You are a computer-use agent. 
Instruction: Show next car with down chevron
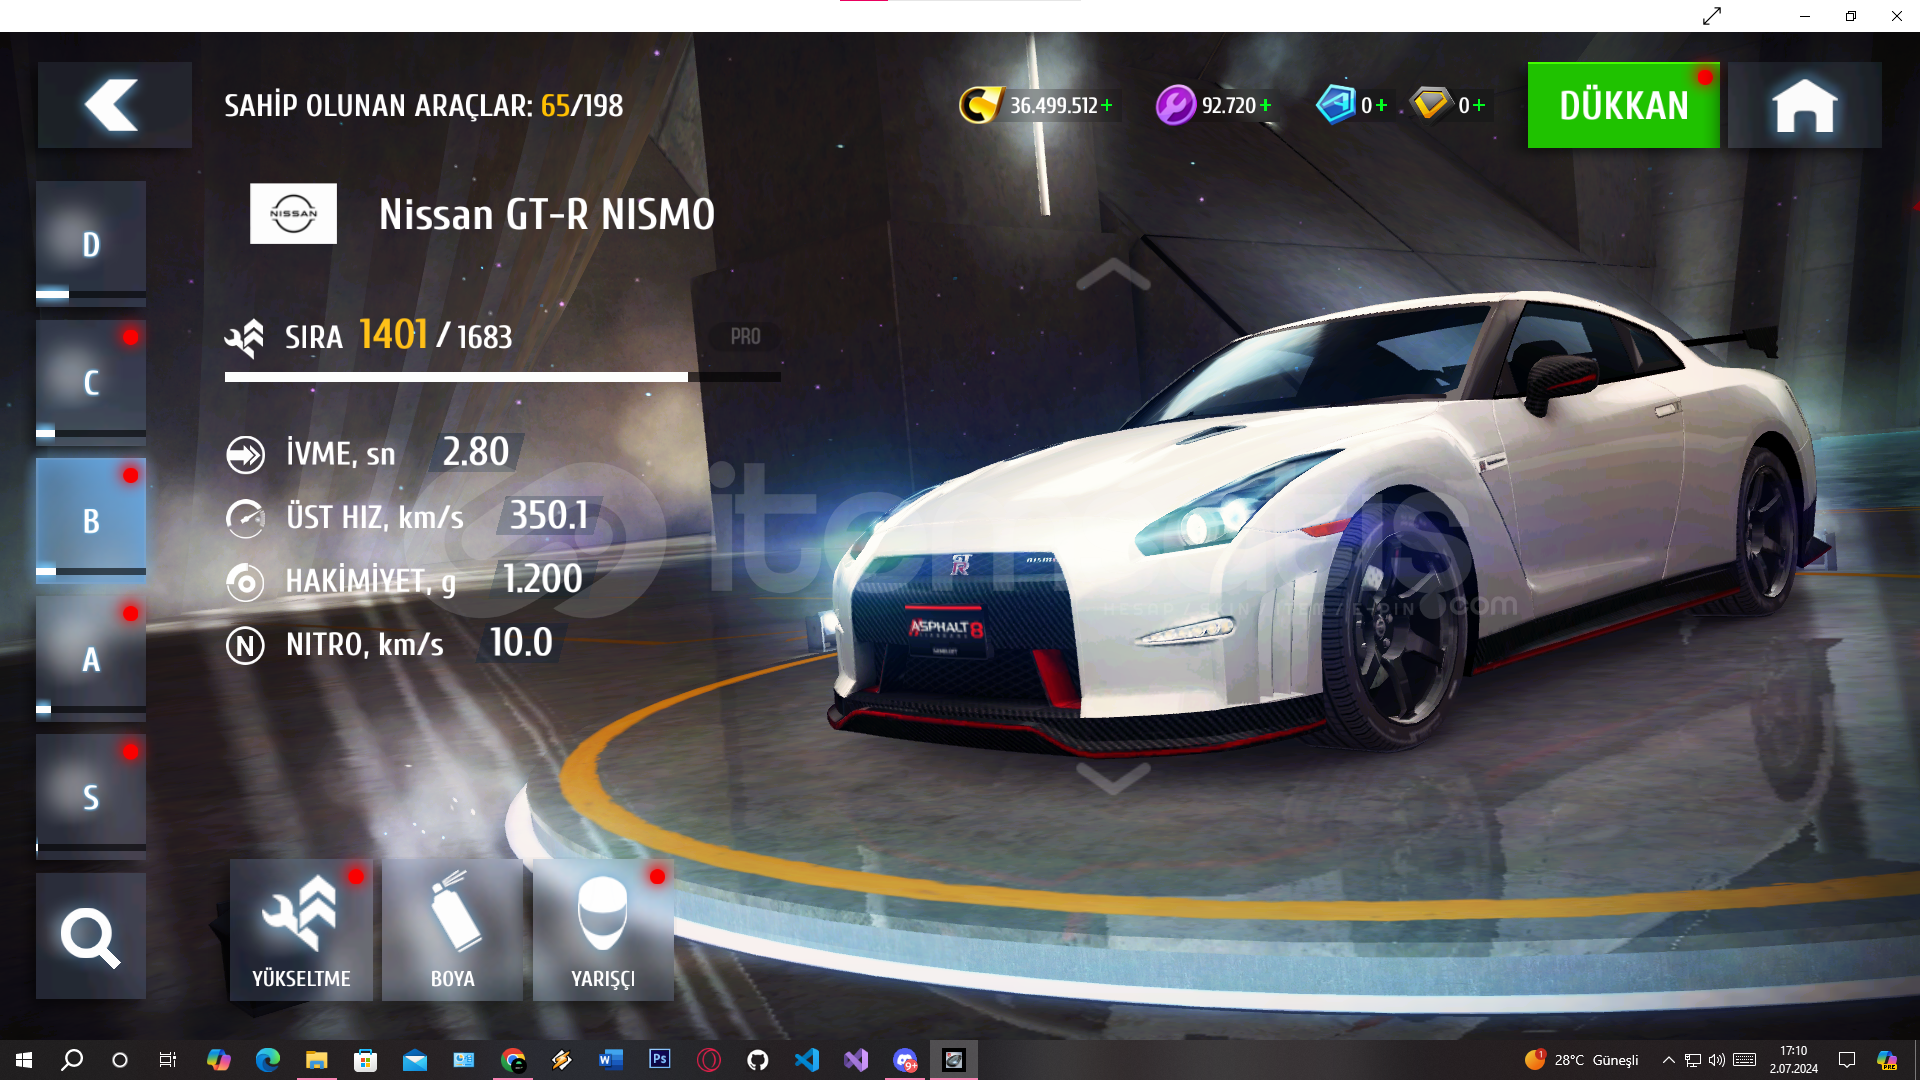tap(1113, 778)
